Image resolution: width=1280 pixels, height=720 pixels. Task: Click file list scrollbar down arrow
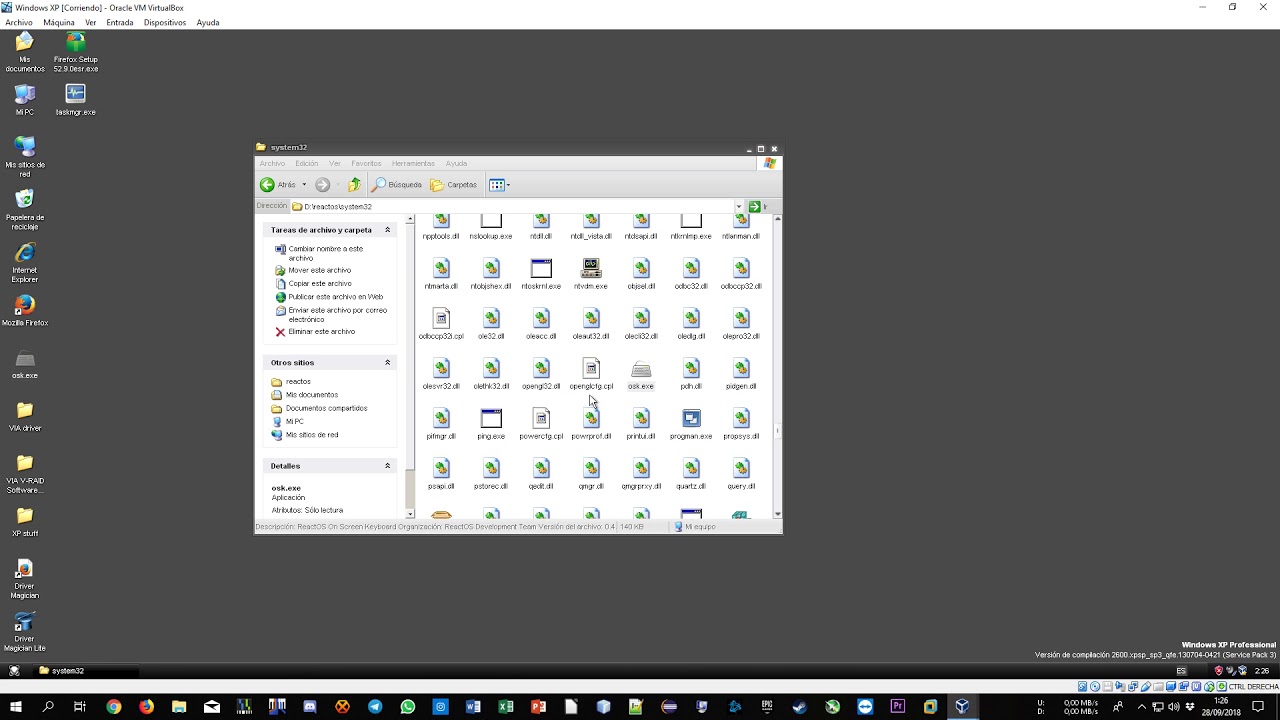(778, 514)
